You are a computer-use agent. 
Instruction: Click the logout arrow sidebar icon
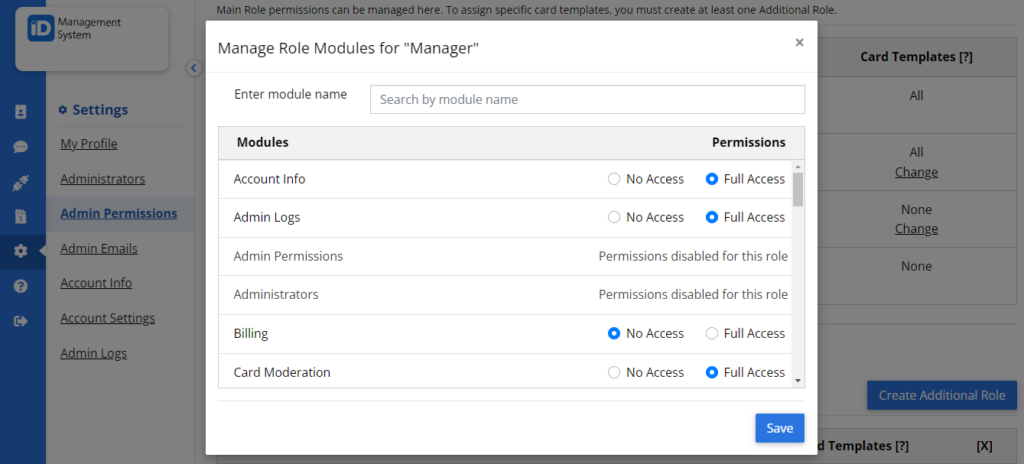coord(20,321)
